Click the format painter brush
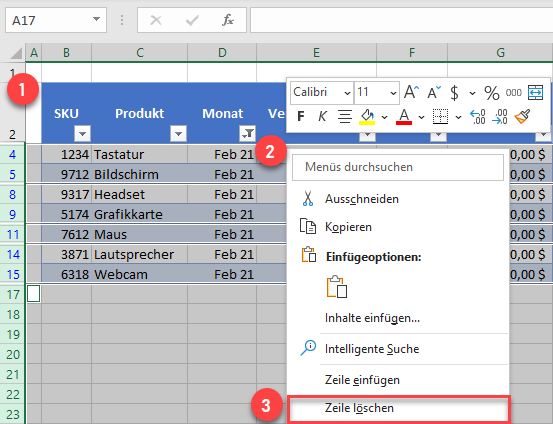553x424 pixels. 522,116
